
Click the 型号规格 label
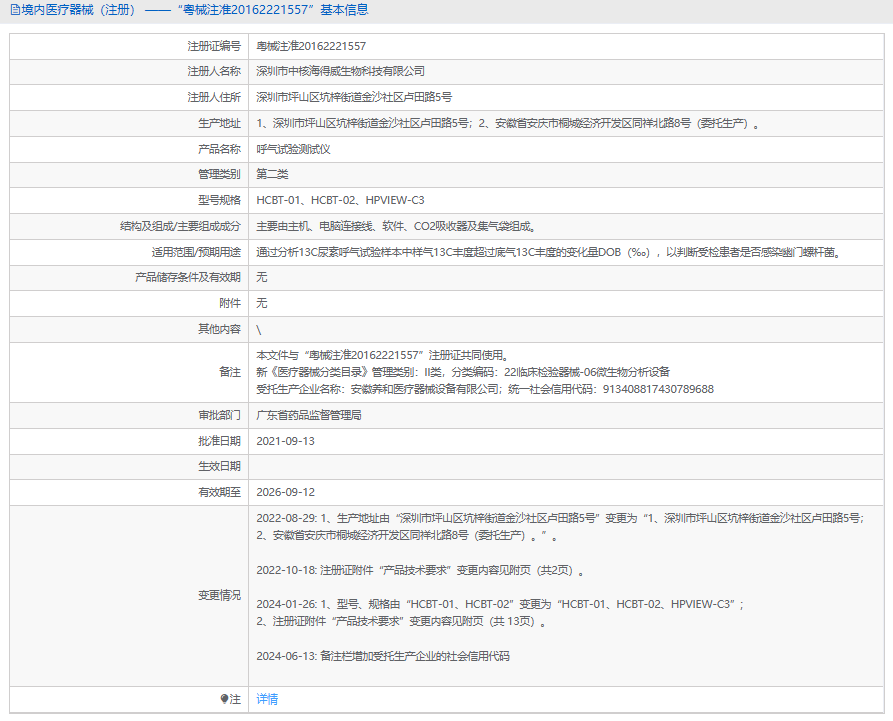(219, 200)
